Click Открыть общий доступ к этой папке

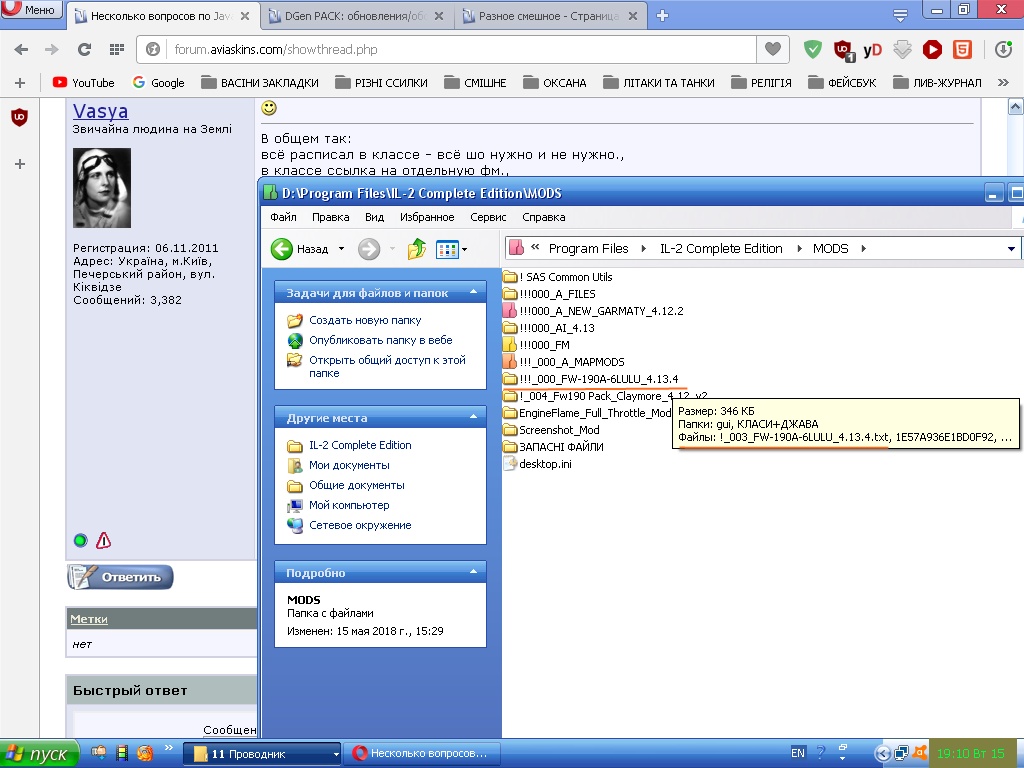point(387,366)
